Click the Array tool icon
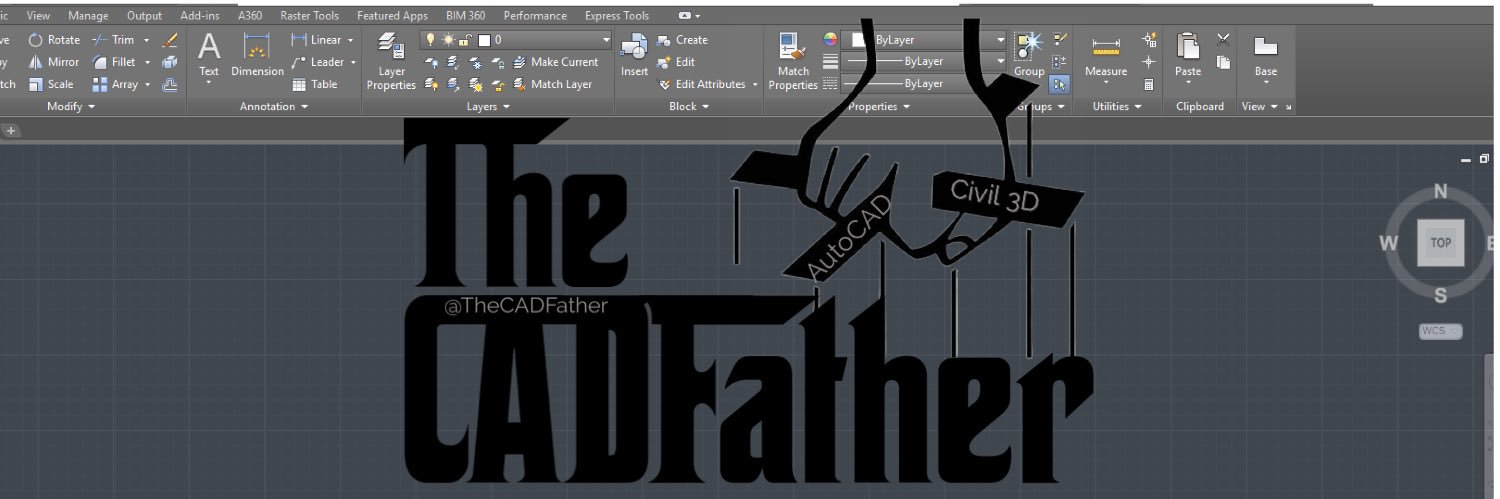 [100, 84]
